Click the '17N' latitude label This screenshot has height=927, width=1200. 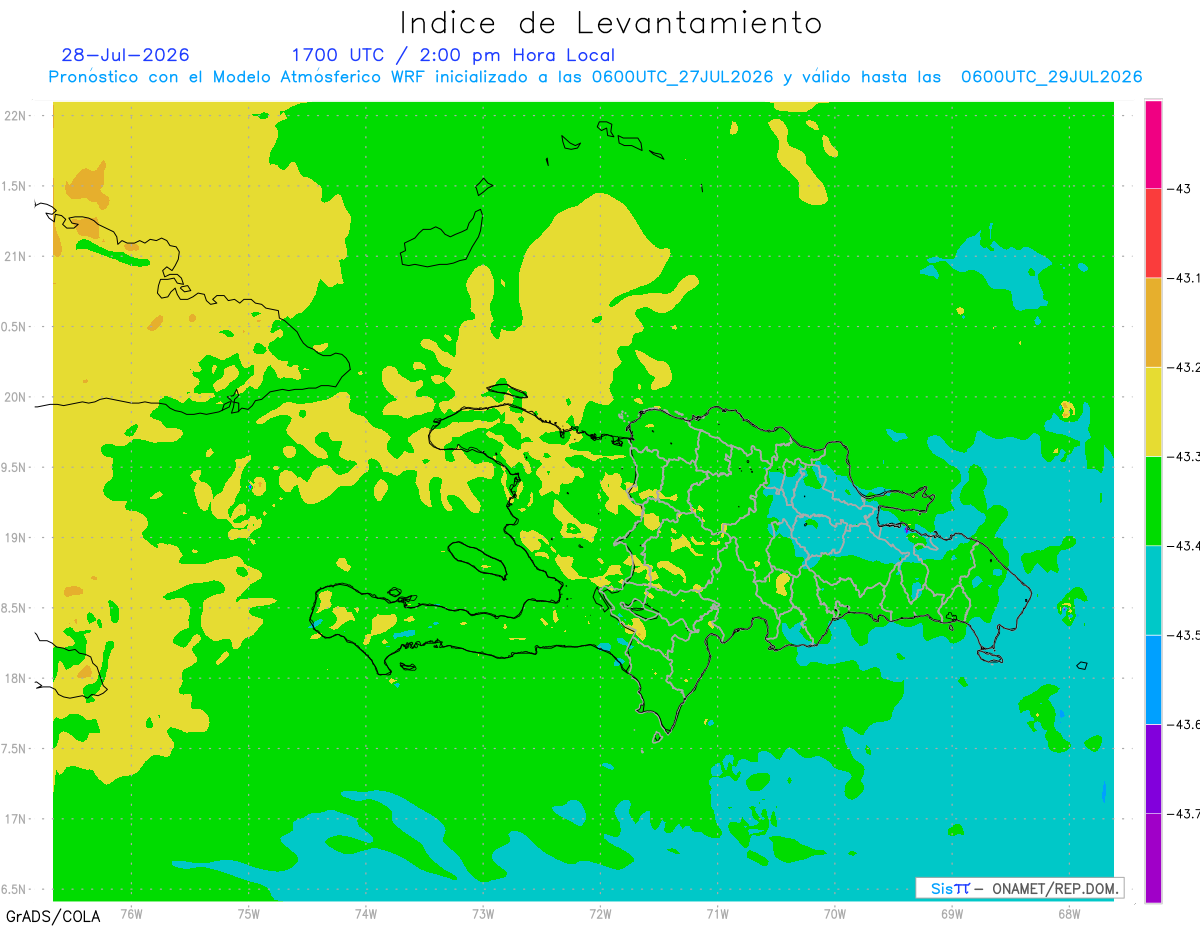(17, 819)
